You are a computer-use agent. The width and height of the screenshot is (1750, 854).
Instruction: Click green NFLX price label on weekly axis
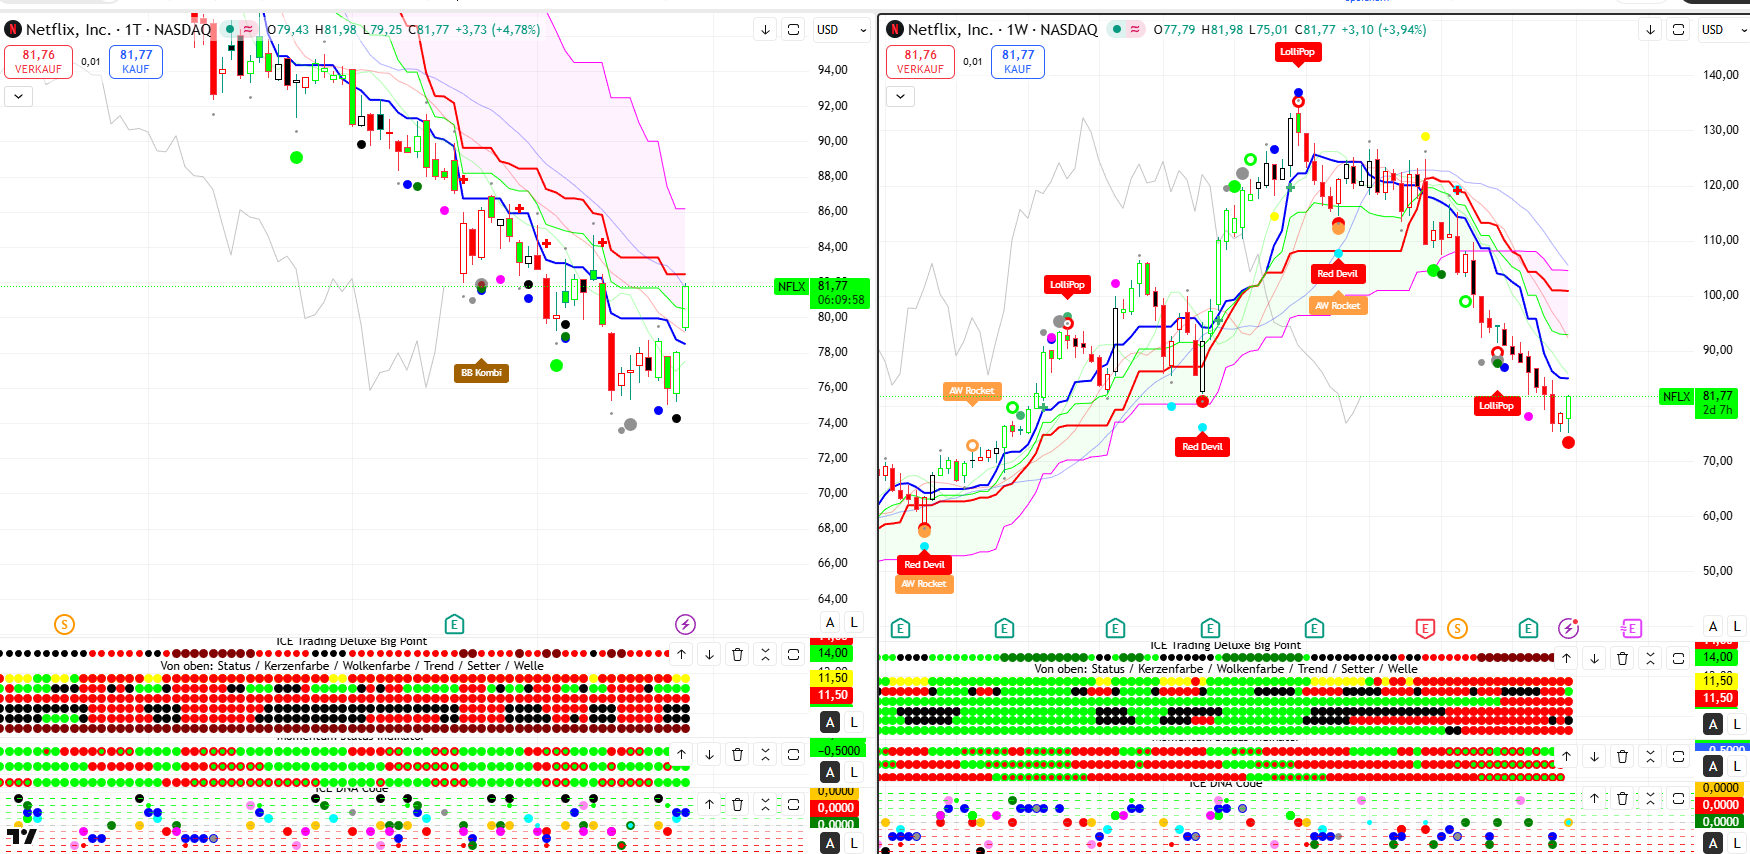[1676, 397]
